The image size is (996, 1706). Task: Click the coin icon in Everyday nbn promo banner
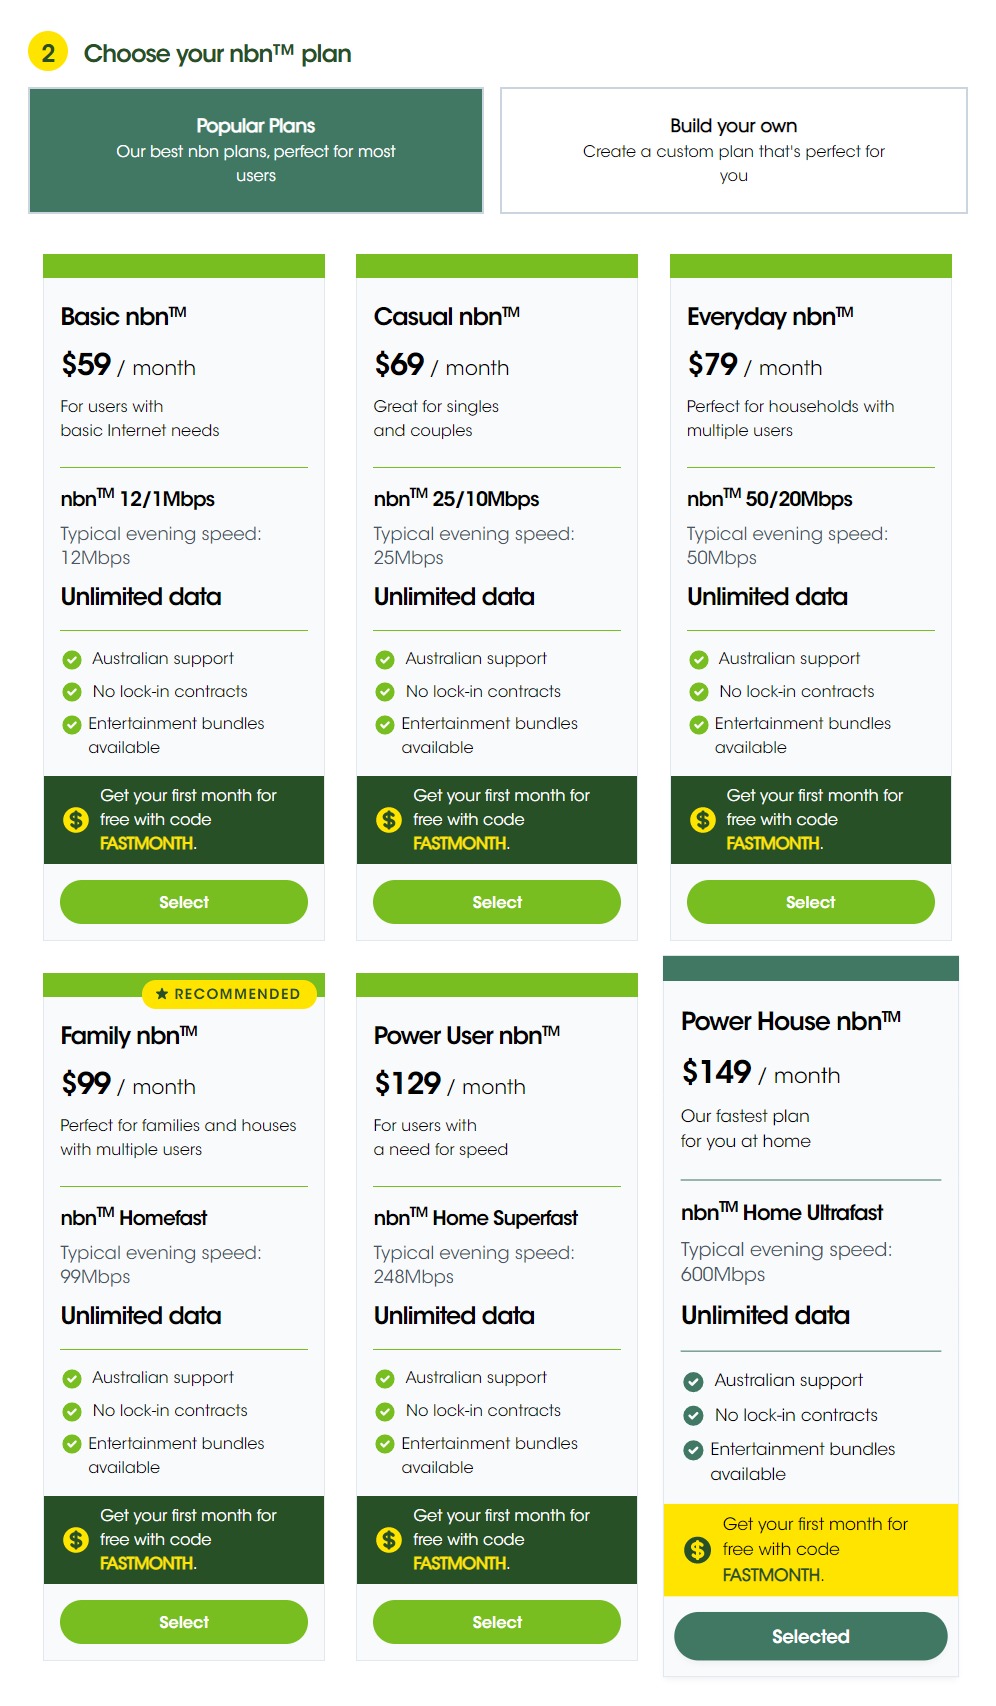click(702, 820)
